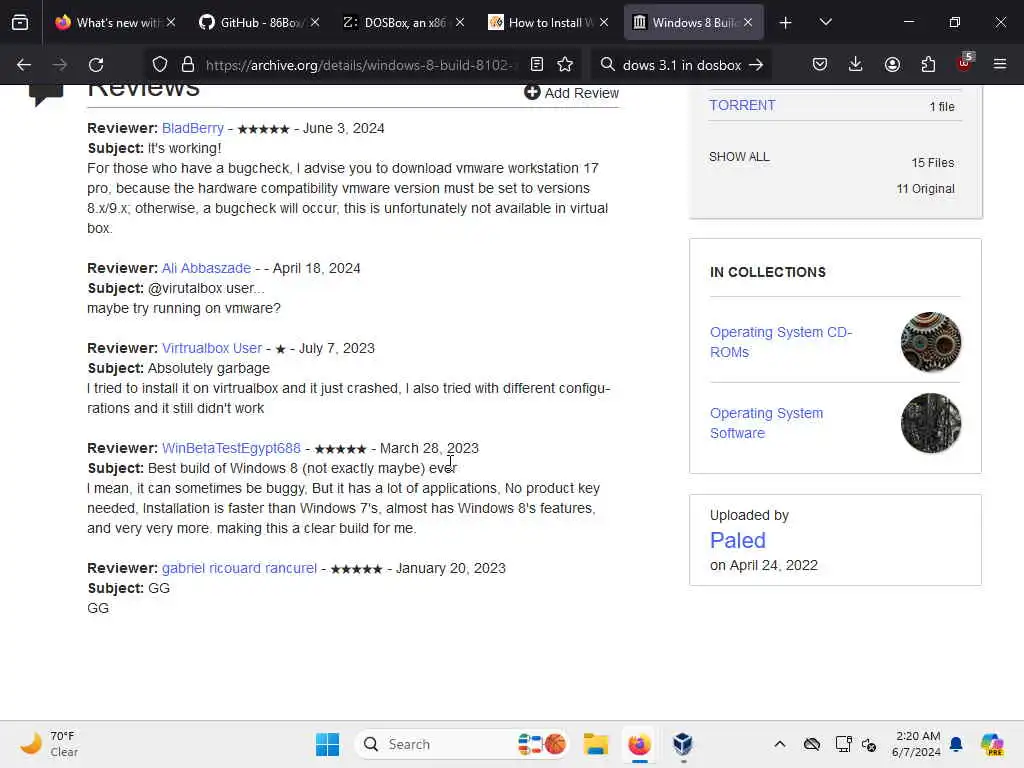This screenshot has height=768, width=1024.
Task: Show hidden system tray icons
Action: coord(780,744)
